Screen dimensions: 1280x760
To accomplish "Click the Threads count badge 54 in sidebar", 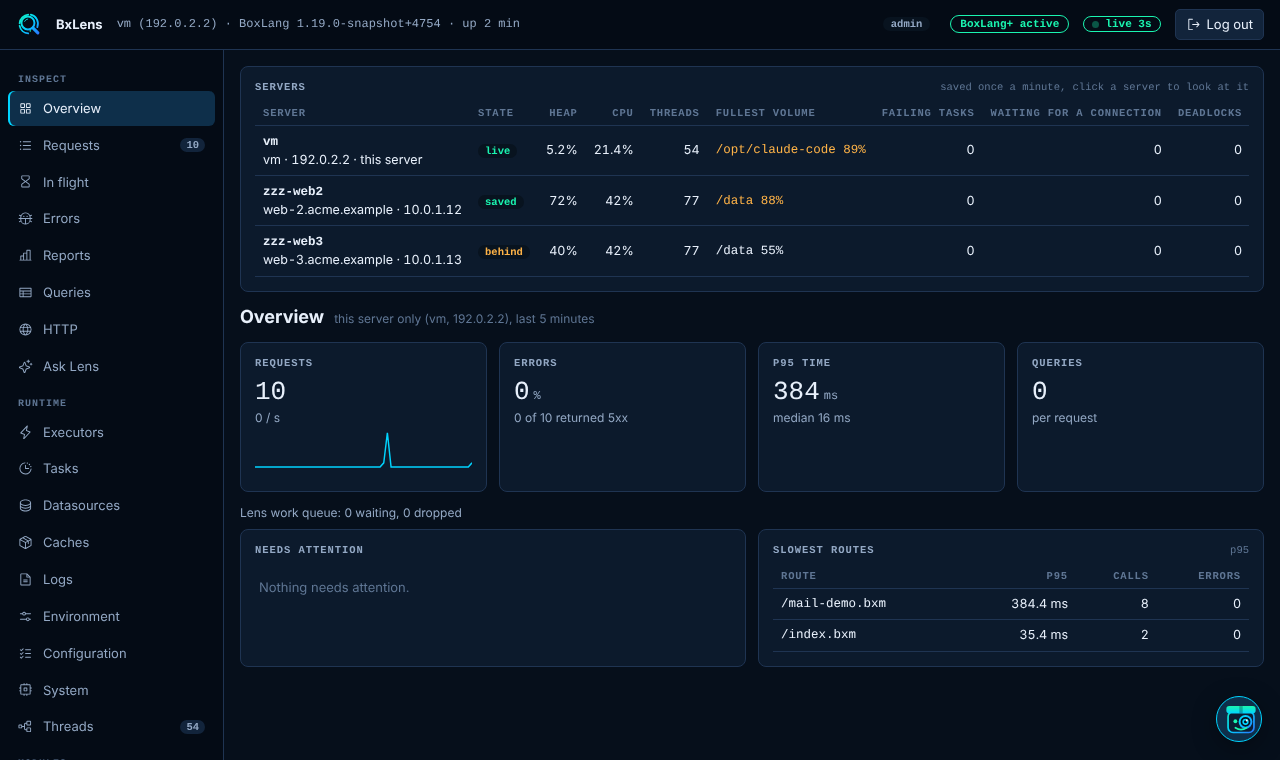I will (192, 726).
